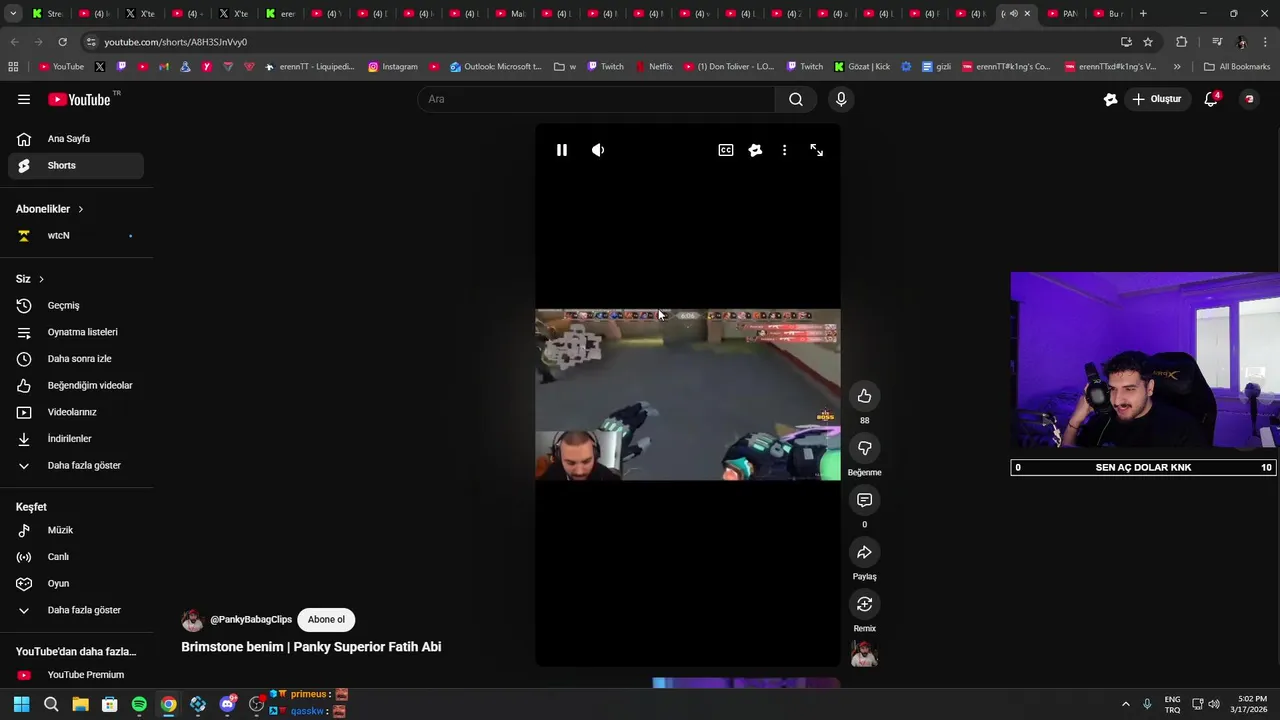Open the YouTube hamburger guide menu
The height and width of the screenshot is (720, 1280).
[24, 99]
